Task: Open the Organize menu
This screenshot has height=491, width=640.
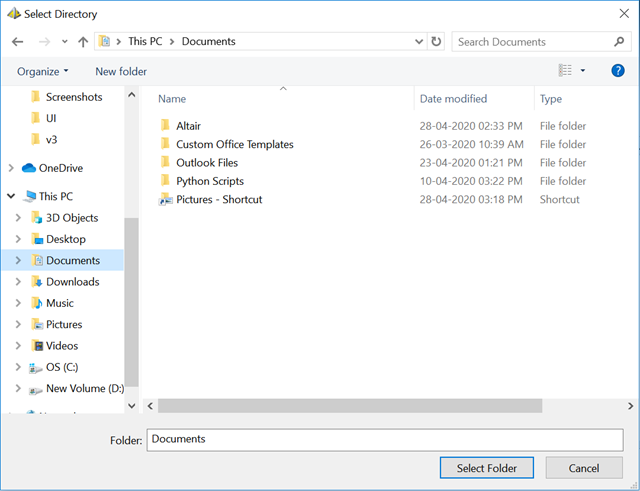Action: 43,71
